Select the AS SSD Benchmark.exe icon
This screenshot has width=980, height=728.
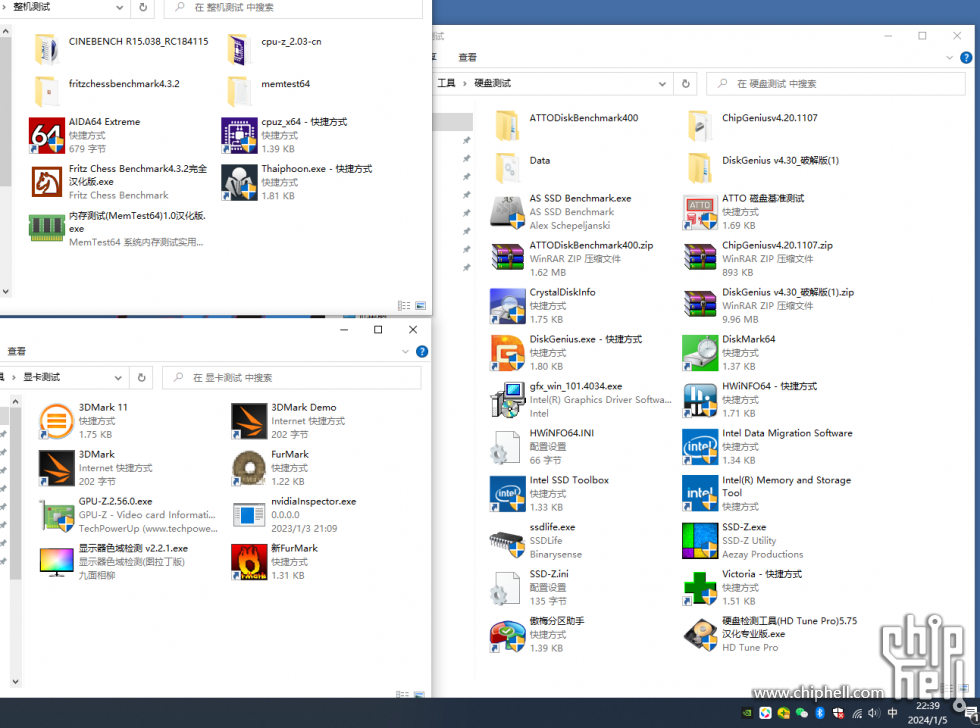(508, 212)
